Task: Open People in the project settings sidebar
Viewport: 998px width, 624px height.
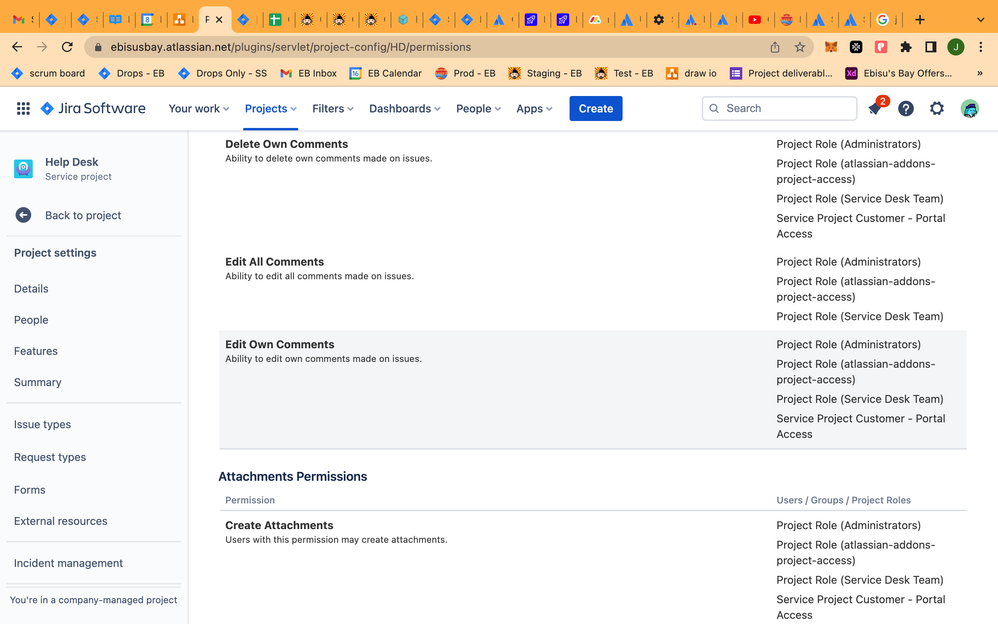Action: (x=31, y=320)
